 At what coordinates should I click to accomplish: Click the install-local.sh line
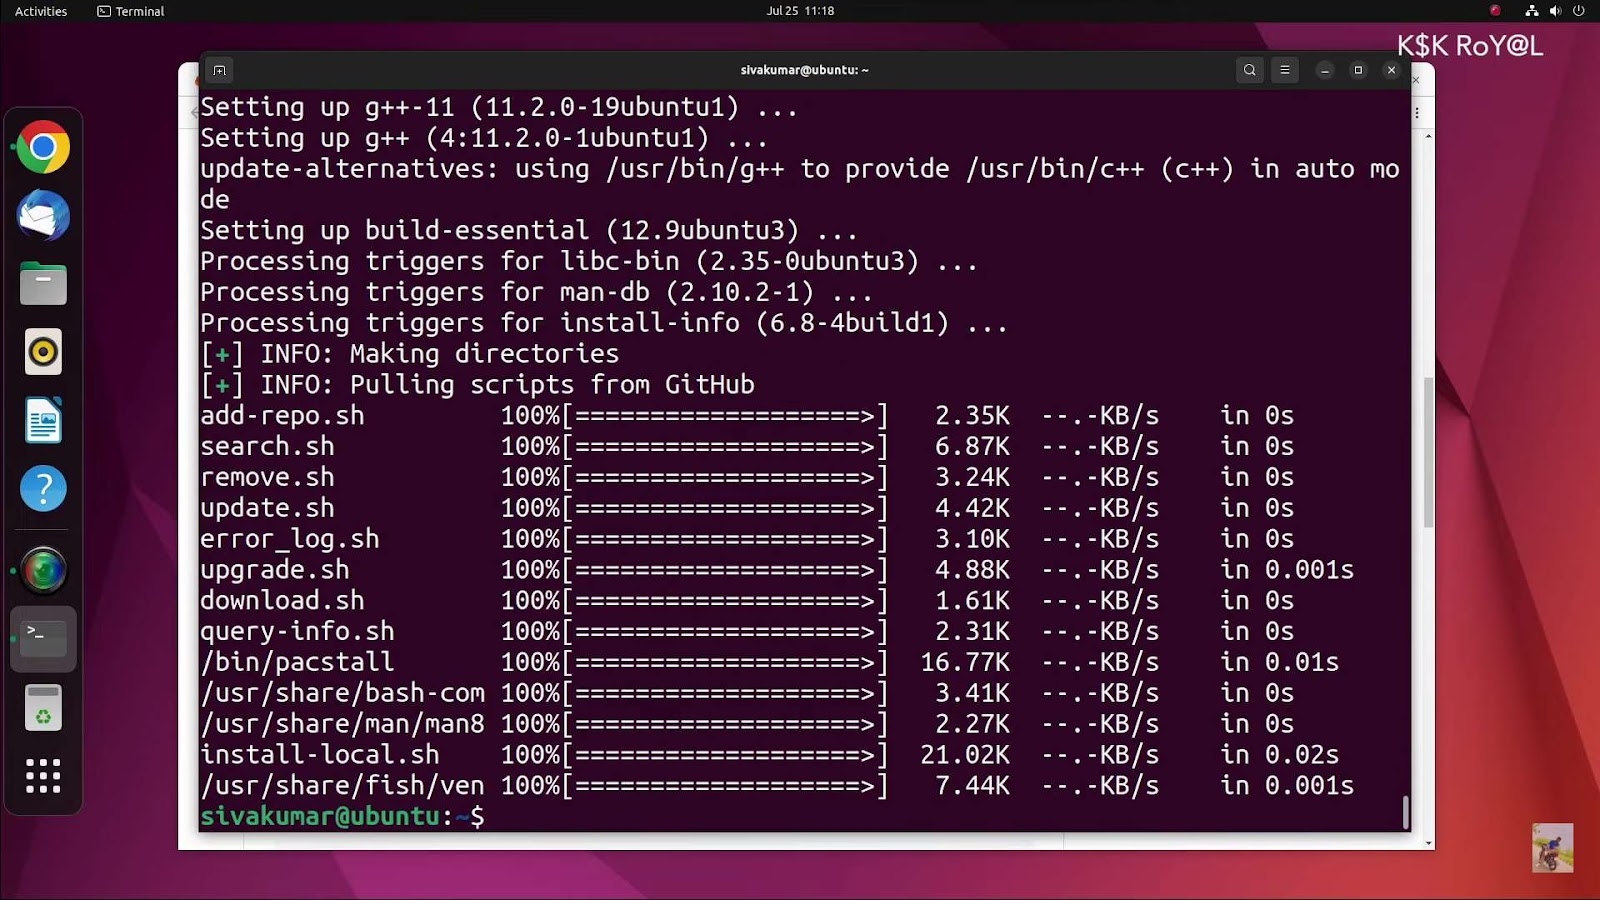tap(770, 755)
